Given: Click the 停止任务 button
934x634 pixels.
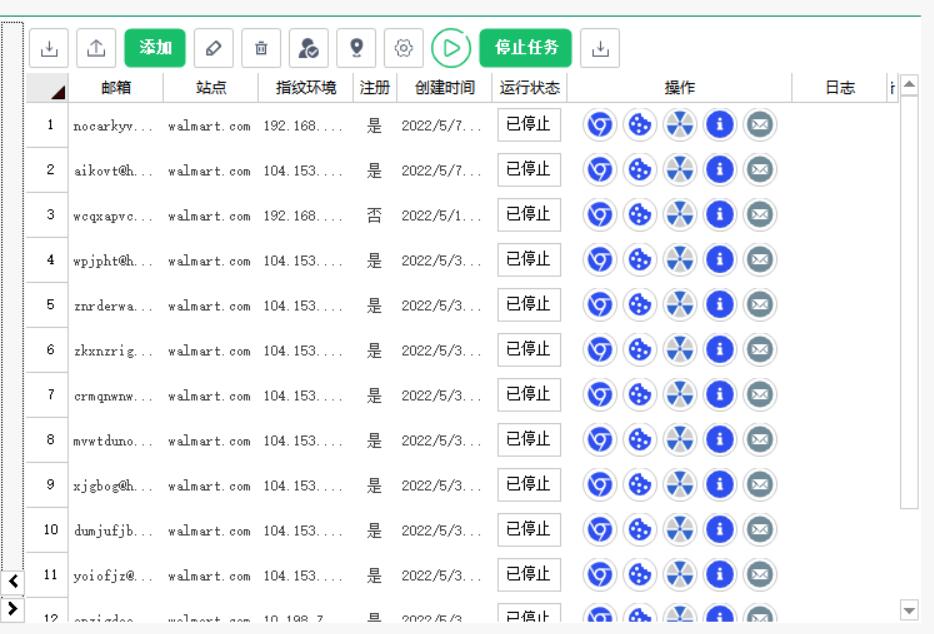Looking at the screenshot, I should tap(525, 48).
